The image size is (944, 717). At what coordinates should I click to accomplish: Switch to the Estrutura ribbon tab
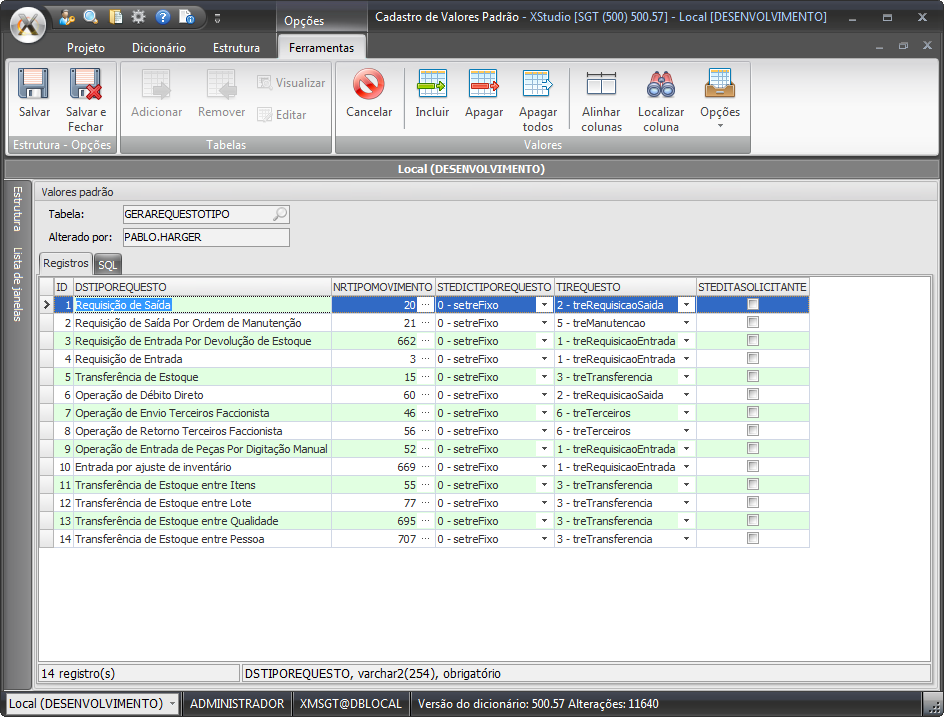[236, 48]
